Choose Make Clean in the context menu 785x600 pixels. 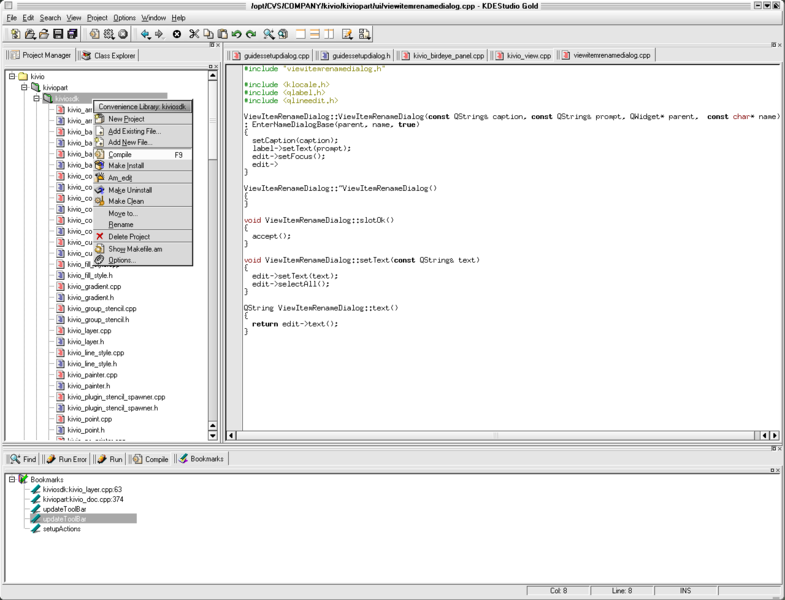click(x=143, y=201)
